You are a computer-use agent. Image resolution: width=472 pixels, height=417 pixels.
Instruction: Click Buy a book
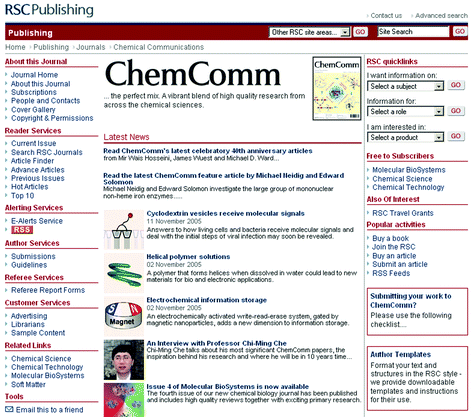[x=390, y=238]
